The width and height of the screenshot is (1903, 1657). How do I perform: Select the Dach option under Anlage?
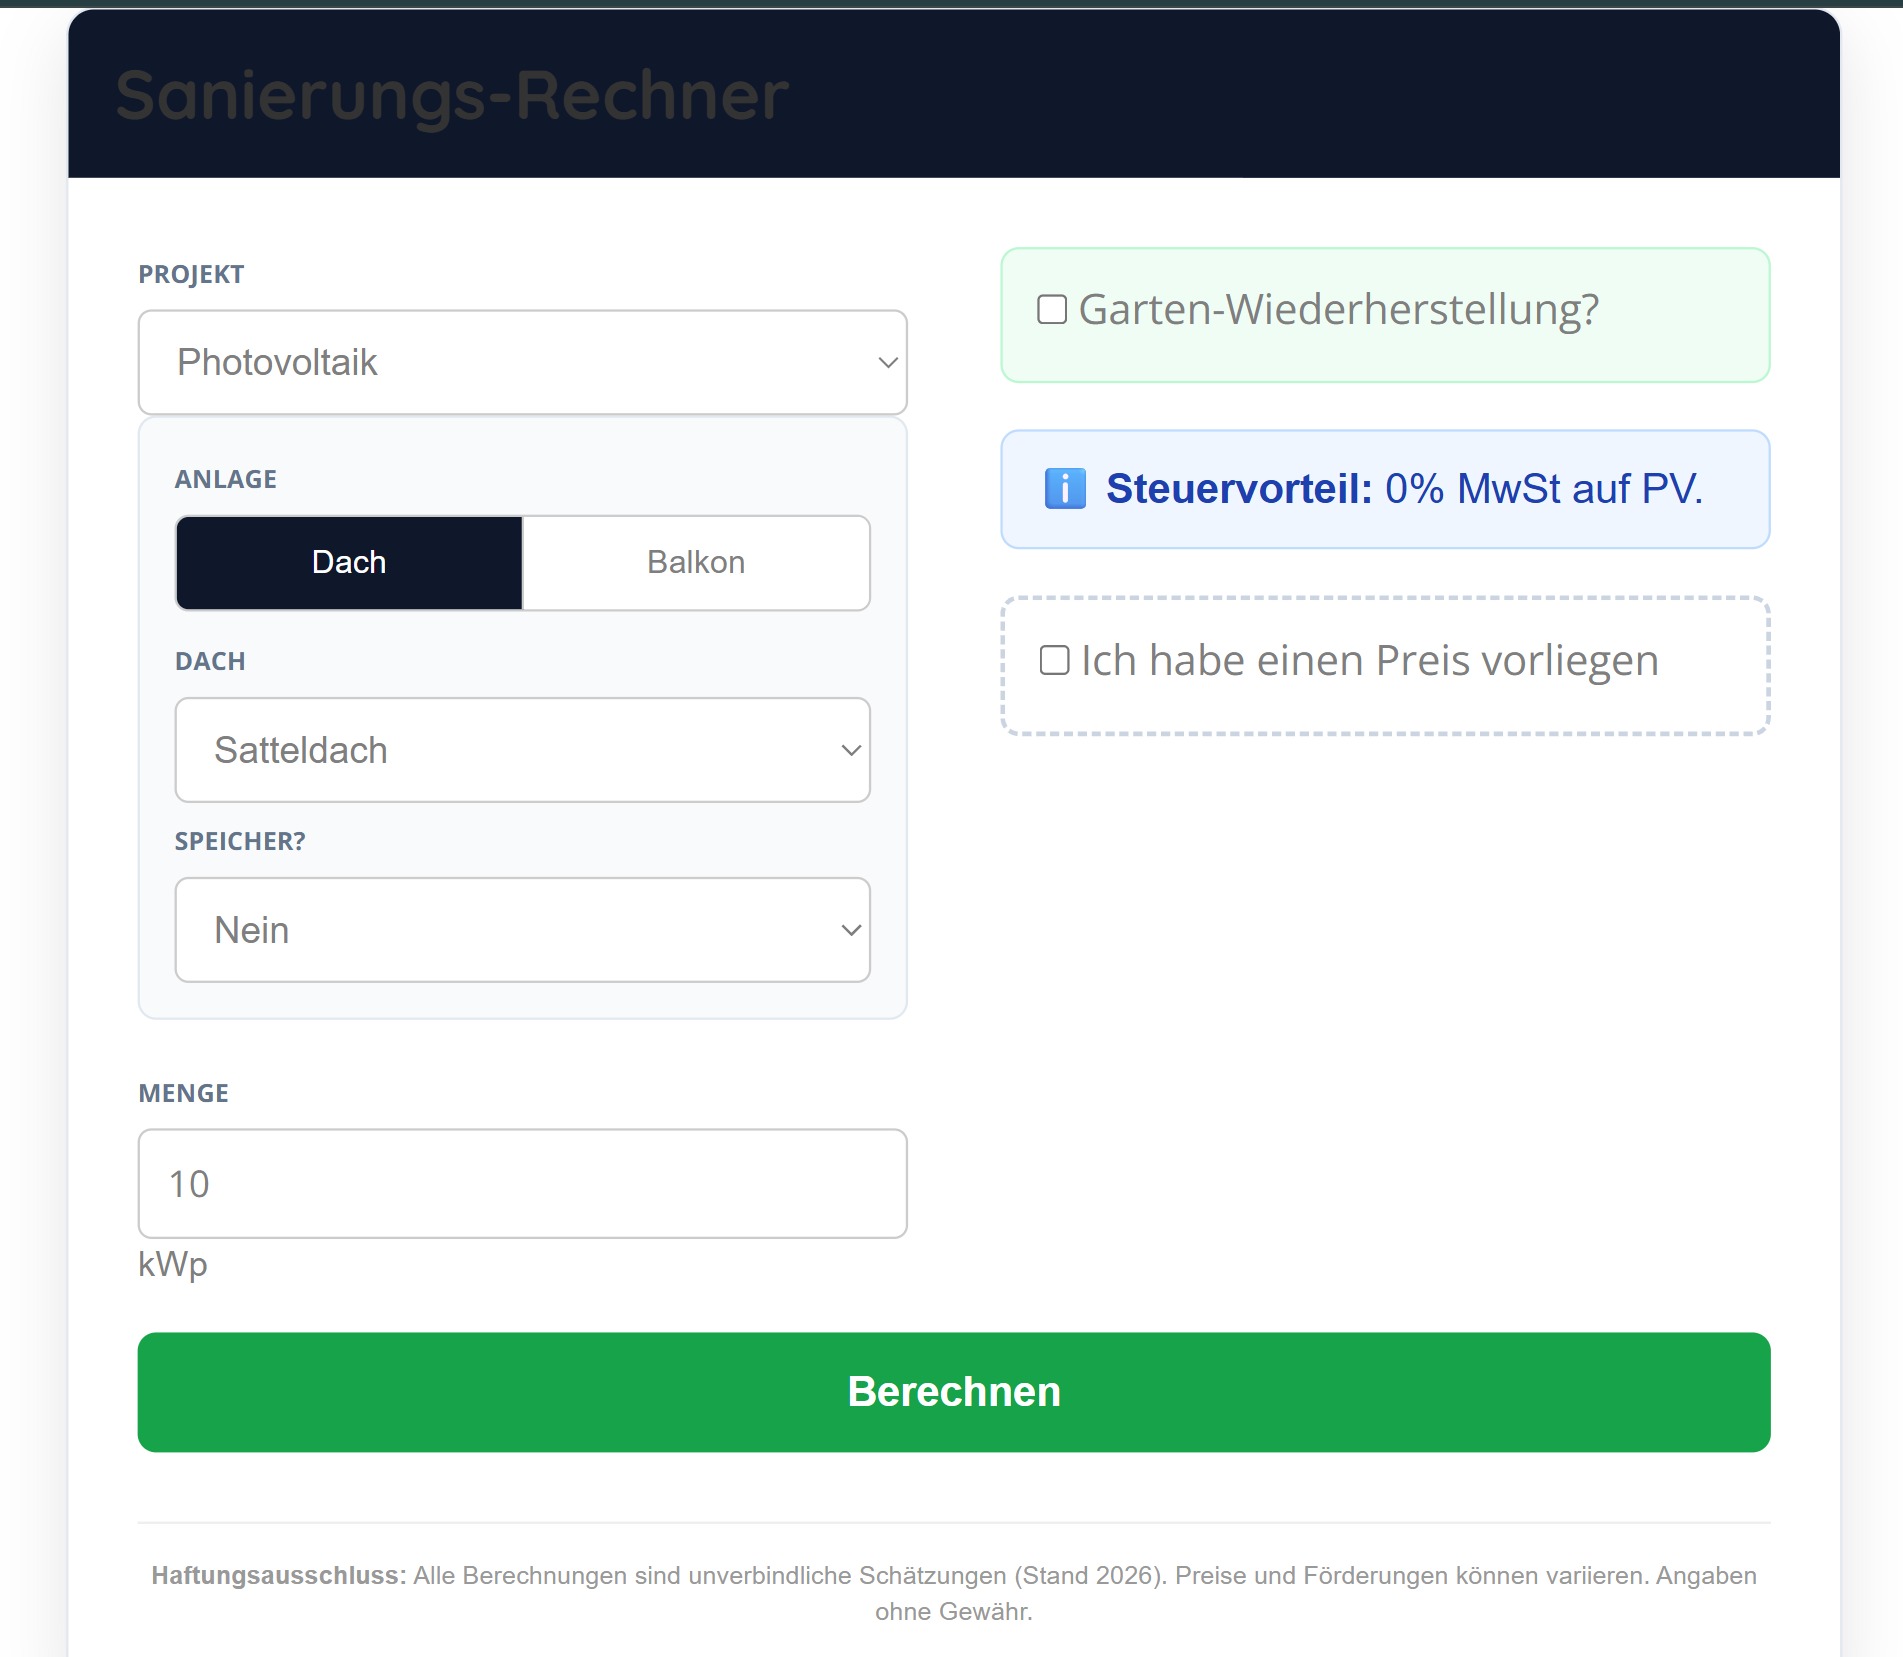tap(349, 562)
